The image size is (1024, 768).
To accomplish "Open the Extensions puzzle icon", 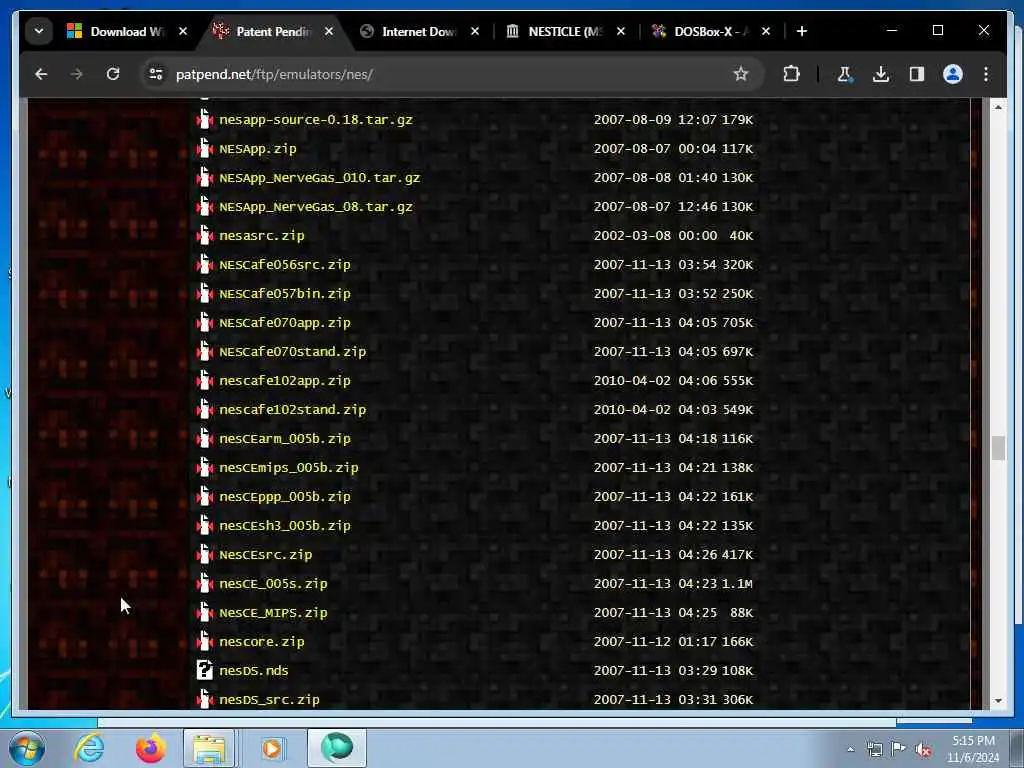I will (x=791, y=74).
